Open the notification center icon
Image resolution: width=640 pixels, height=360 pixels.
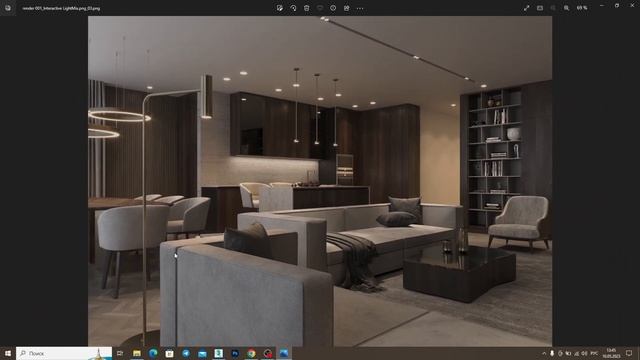pyautogui.click(x=629, y=353)
